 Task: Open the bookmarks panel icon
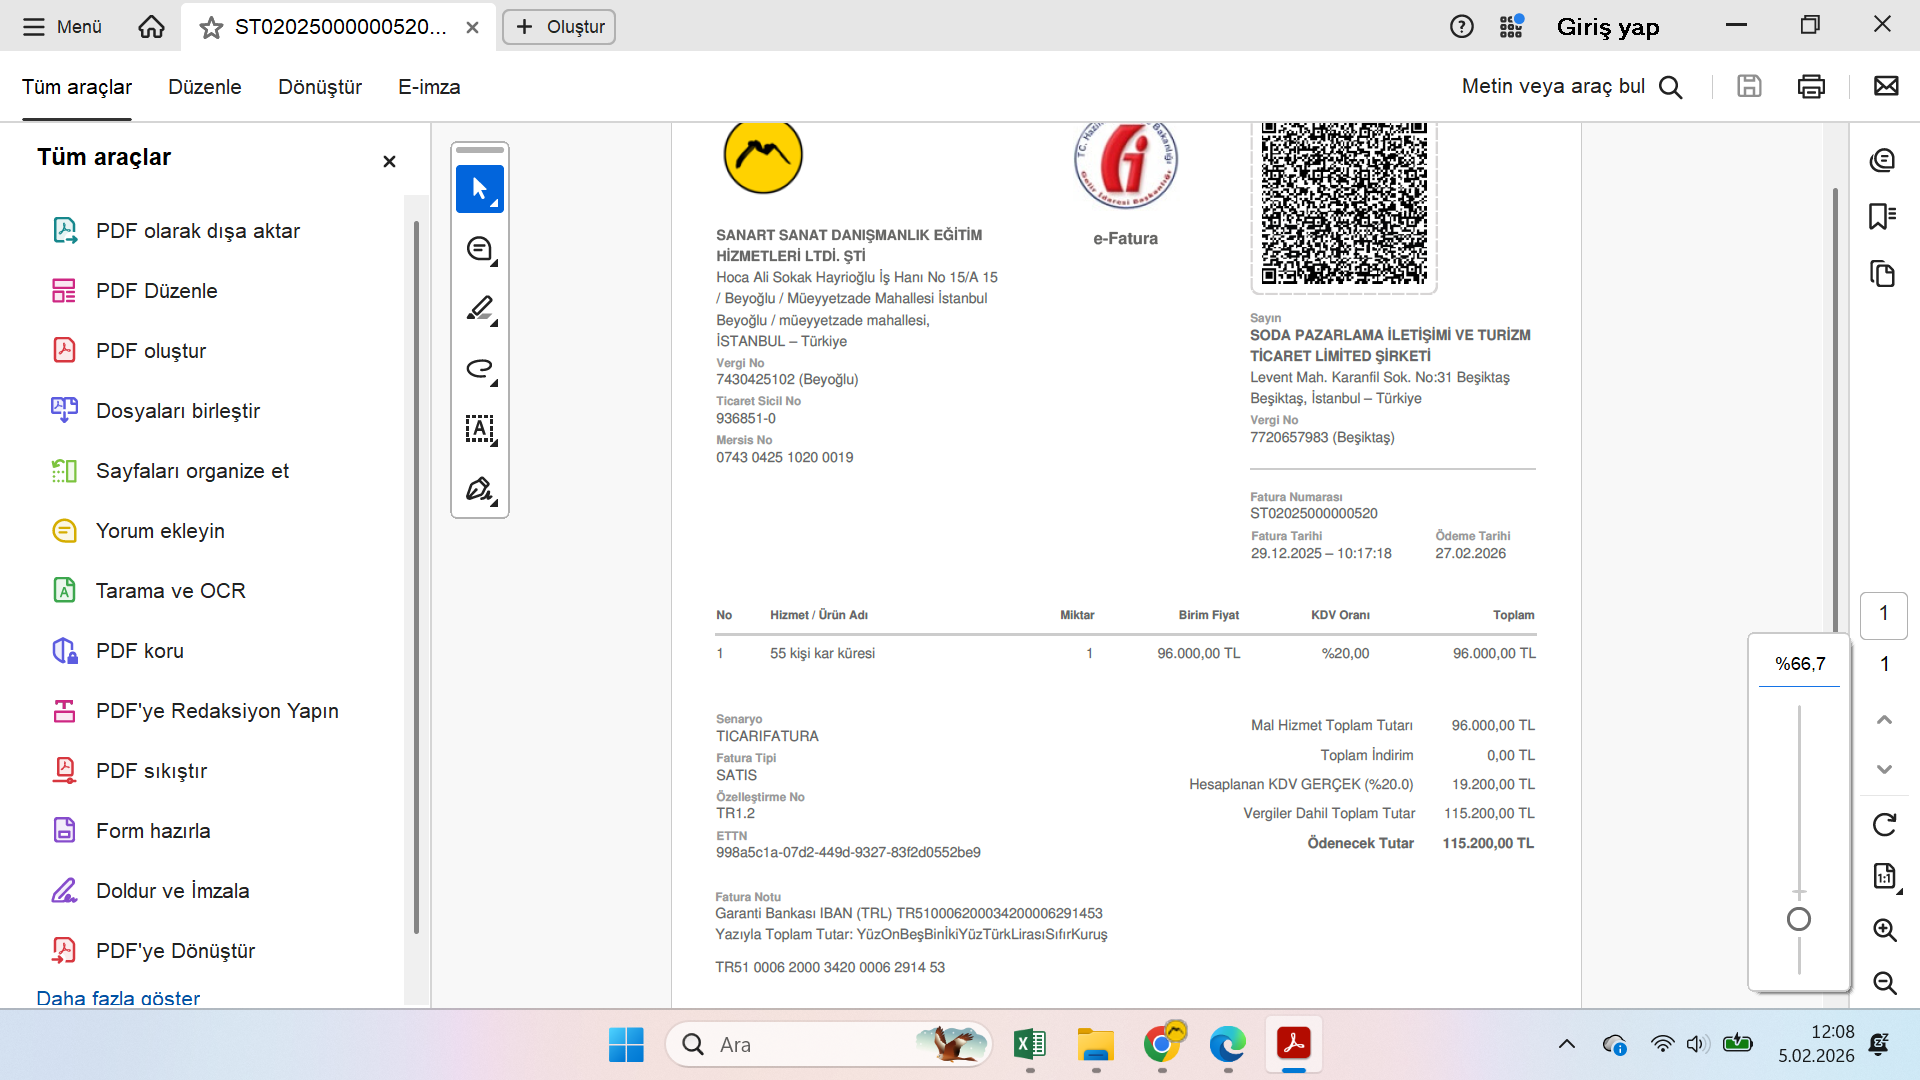(1883, 216)
